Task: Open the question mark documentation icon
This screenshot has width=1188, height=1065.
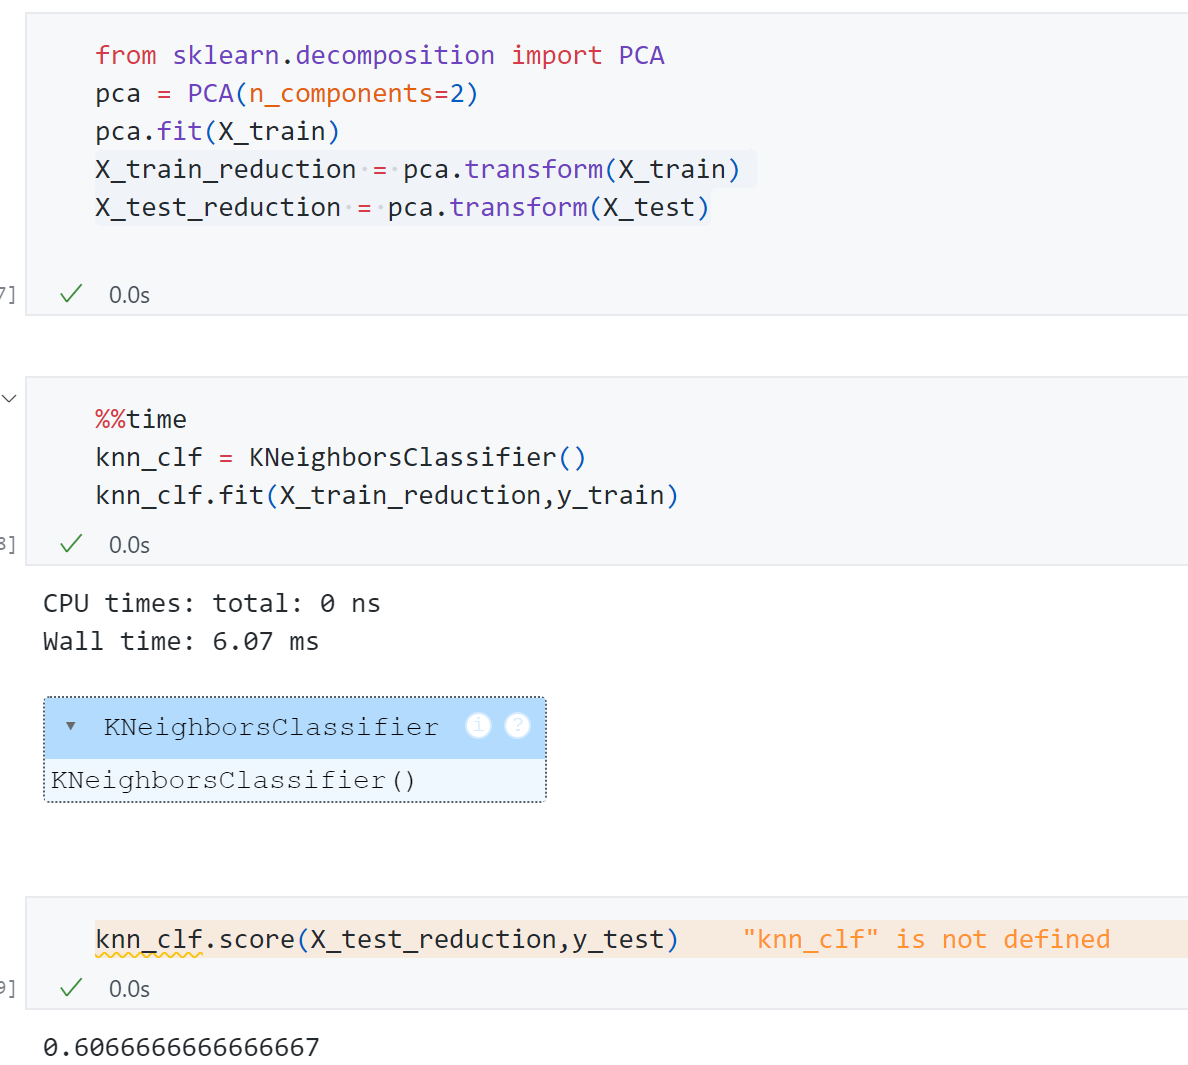Action: (517, 726)
